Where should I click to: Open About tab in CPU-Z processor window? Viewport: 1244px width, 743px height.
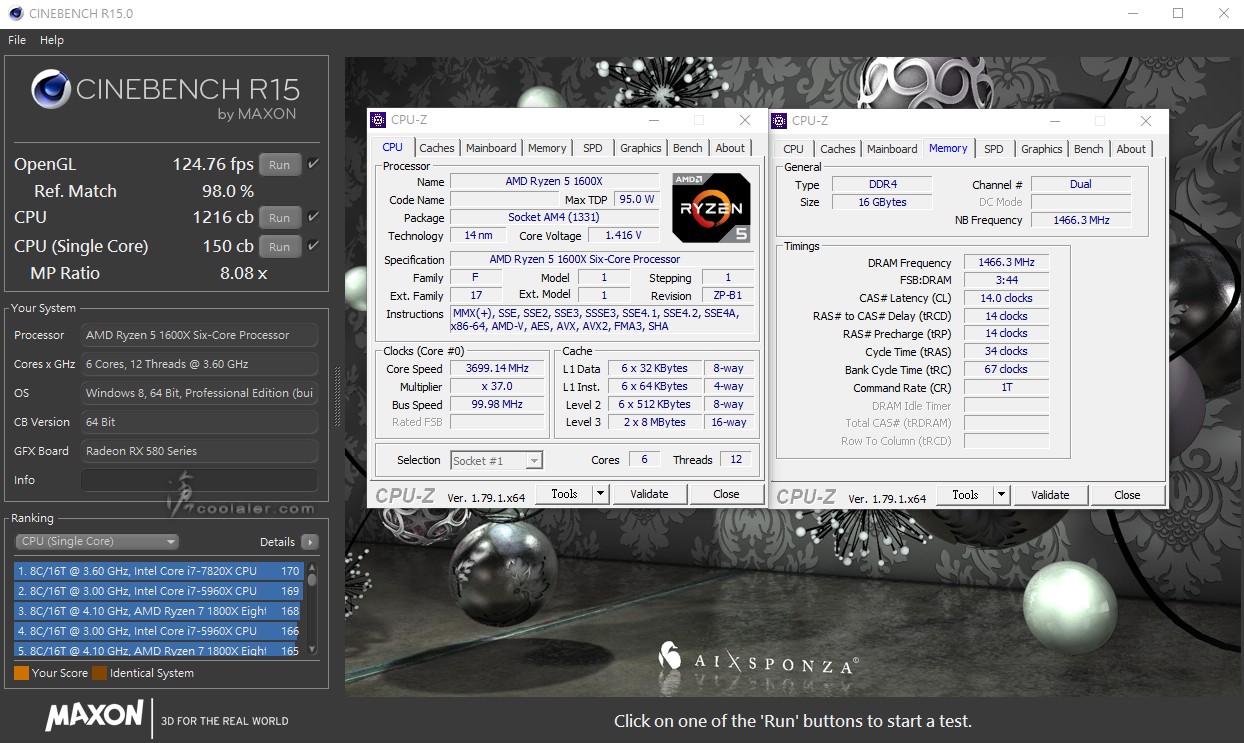[x=730, y=148]
